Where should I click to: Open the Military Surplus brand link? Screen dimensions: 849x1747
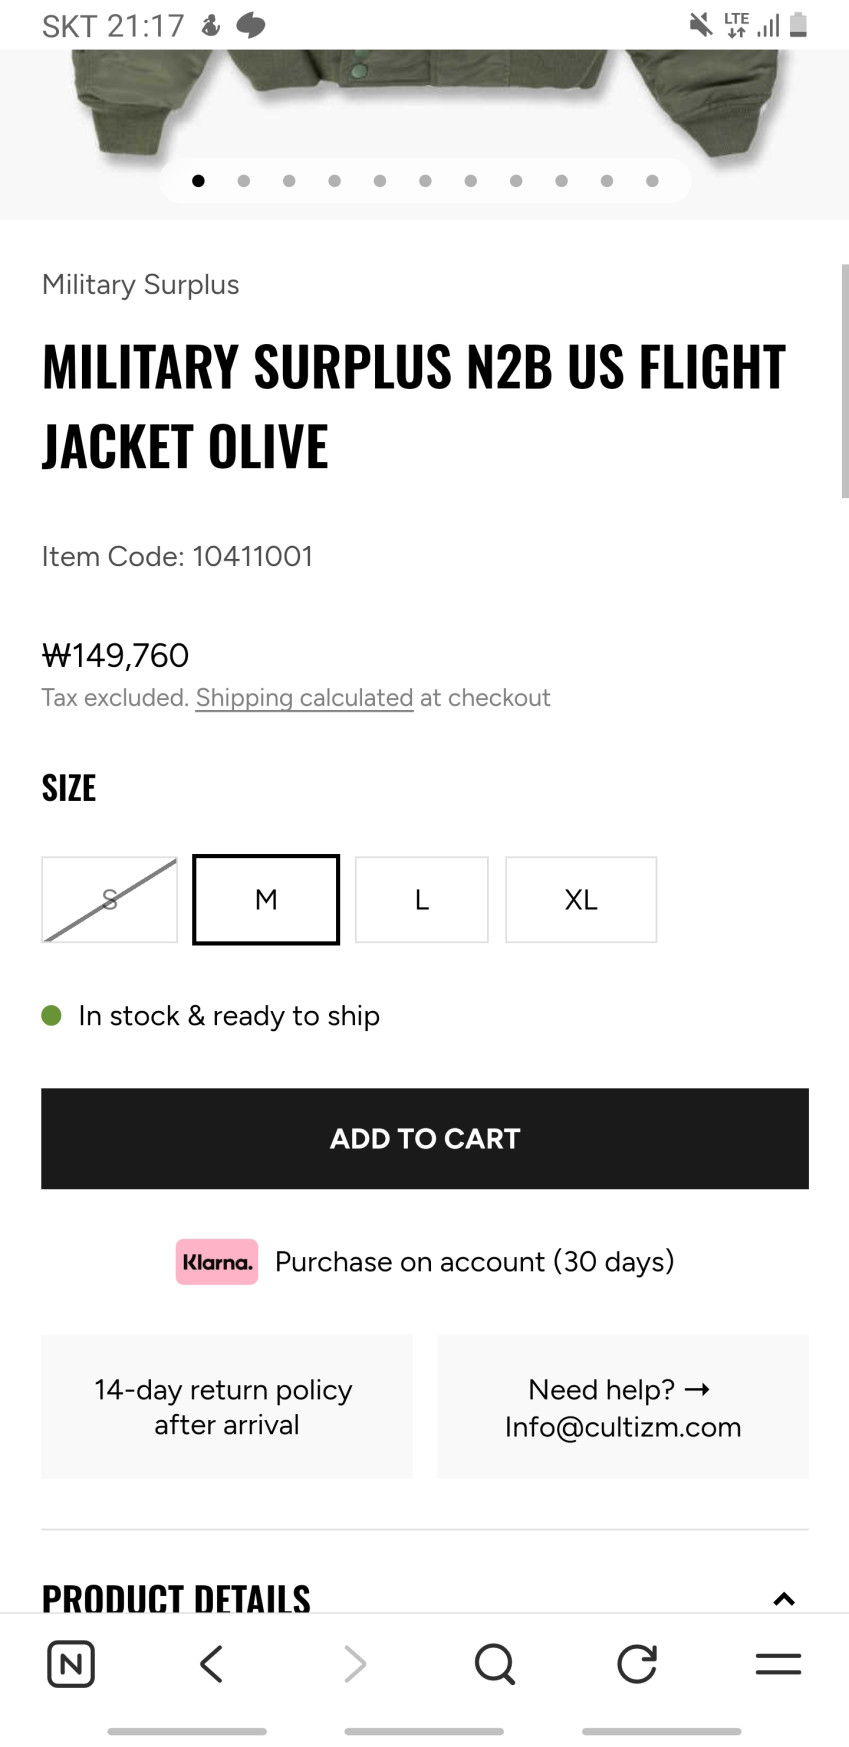141,285
